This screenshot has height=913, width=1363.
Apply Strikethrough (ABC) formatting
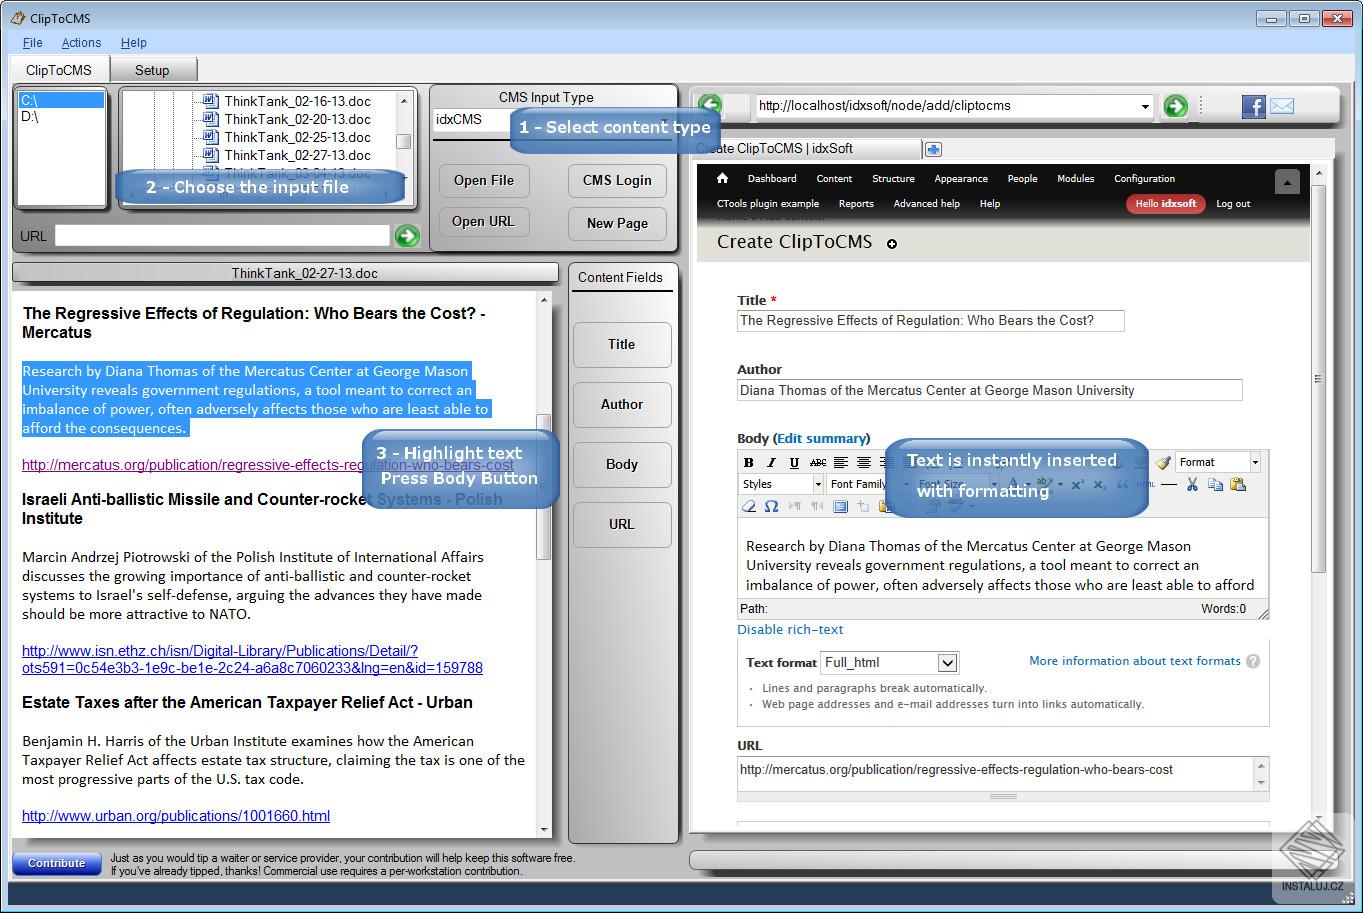818,462
